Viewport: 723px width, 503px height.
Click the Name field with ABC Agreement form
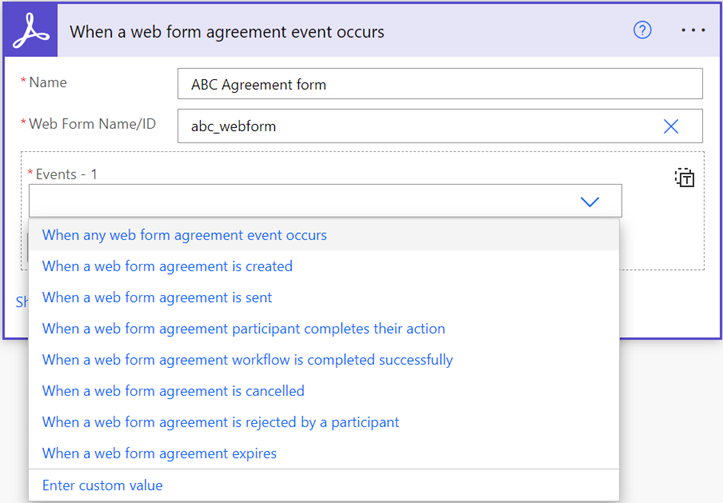(439, 84)
